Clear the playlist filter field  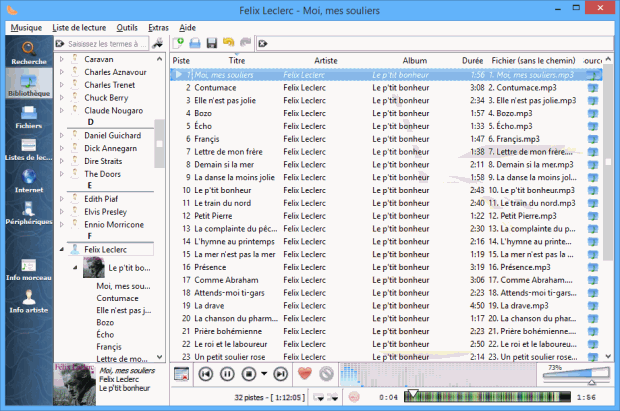click(263, 44)
